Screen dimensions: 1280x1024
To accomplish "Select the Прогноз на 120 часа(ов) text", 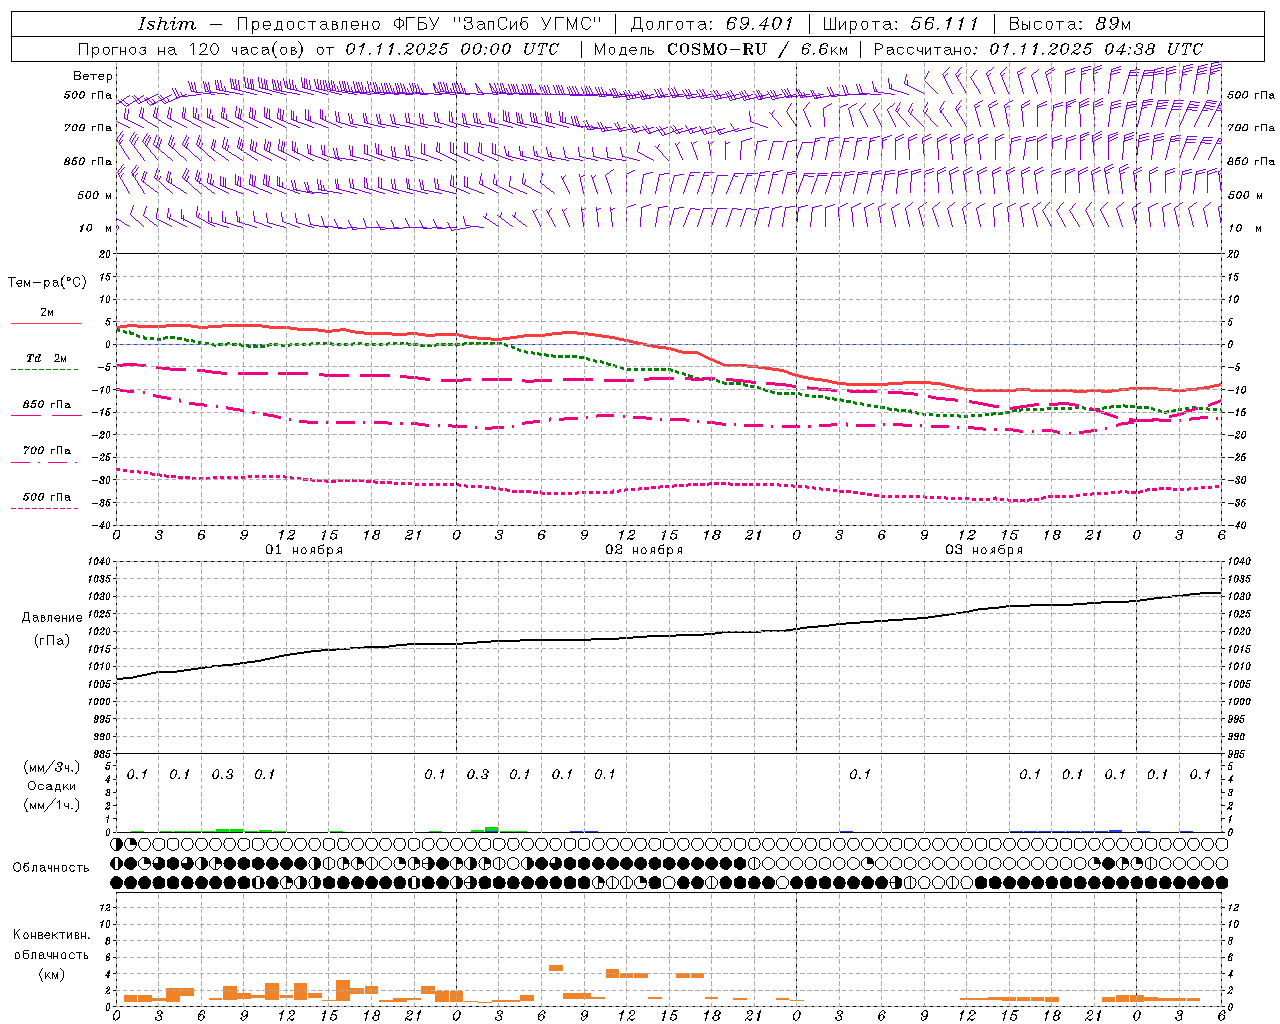I will [193, 49].
